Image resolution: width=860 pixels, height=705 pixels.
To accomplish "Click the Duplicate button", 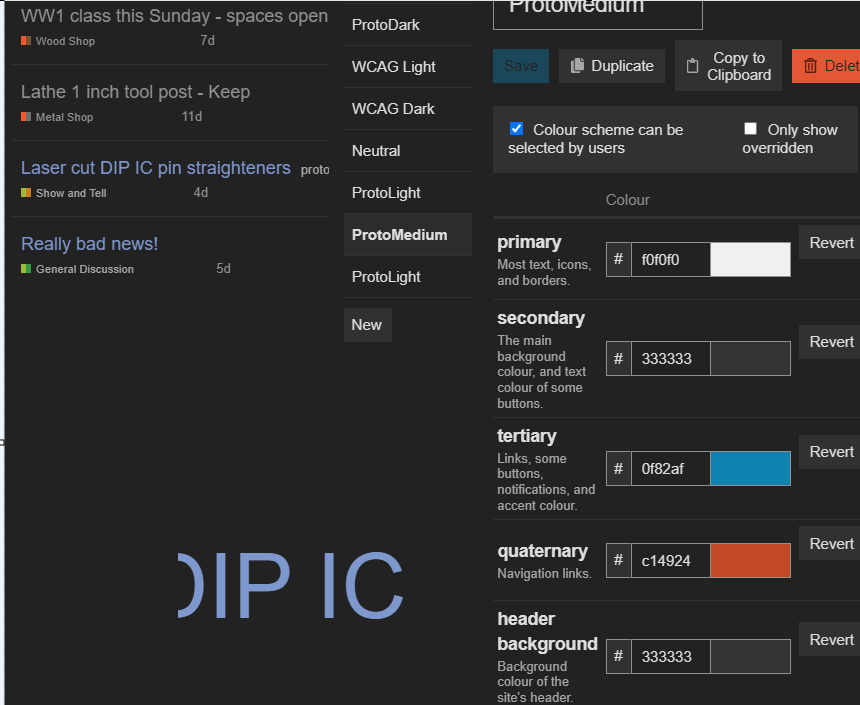I will pos(612,66).
